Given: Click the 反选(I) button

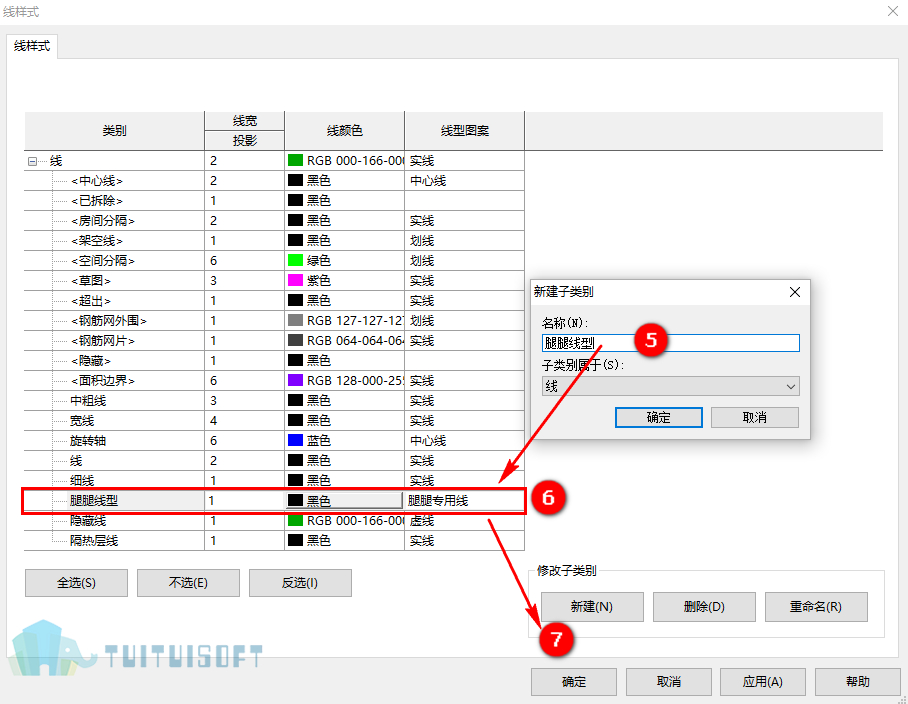Looking at the screenshot, I should coord(300,582).
